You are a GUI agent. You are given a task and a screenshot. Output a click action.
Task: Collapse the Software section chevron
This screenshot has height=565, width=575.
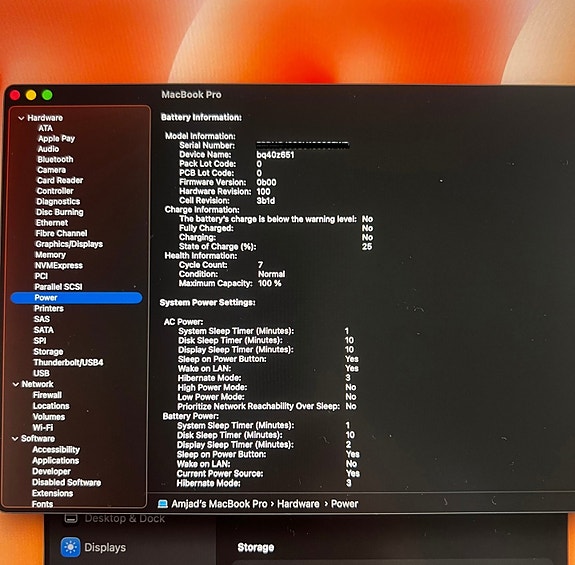coord(15,439)
